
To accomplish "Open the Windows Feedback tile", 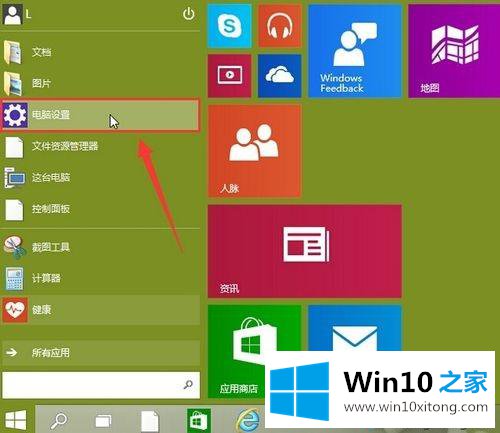I will point(355,51).
